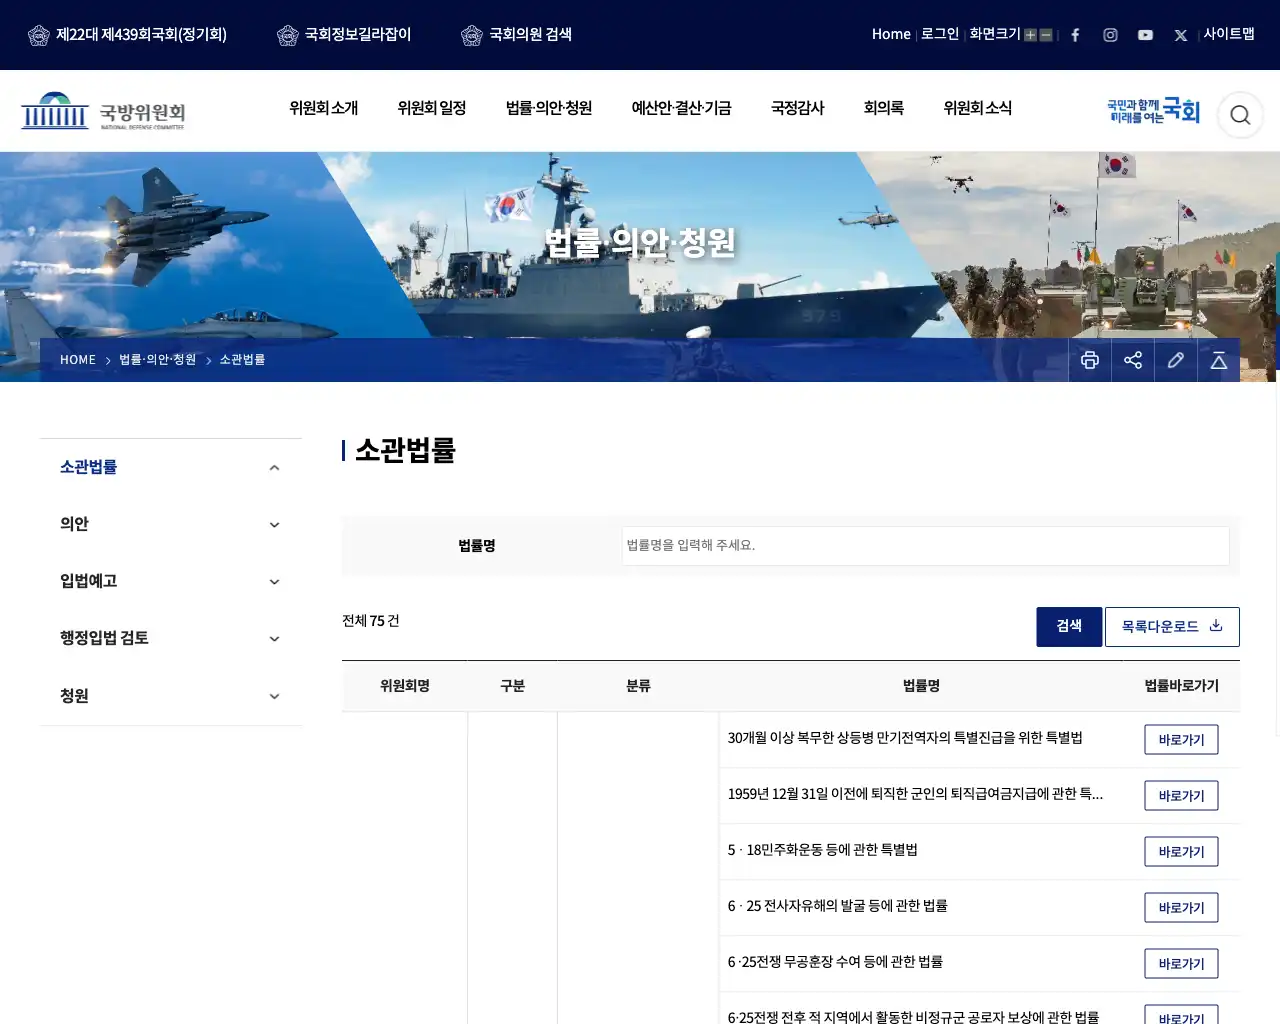The height and width of the screenshot is (1024, 1280).
Task: Click the print page icon
Action: pos(1090,360)
